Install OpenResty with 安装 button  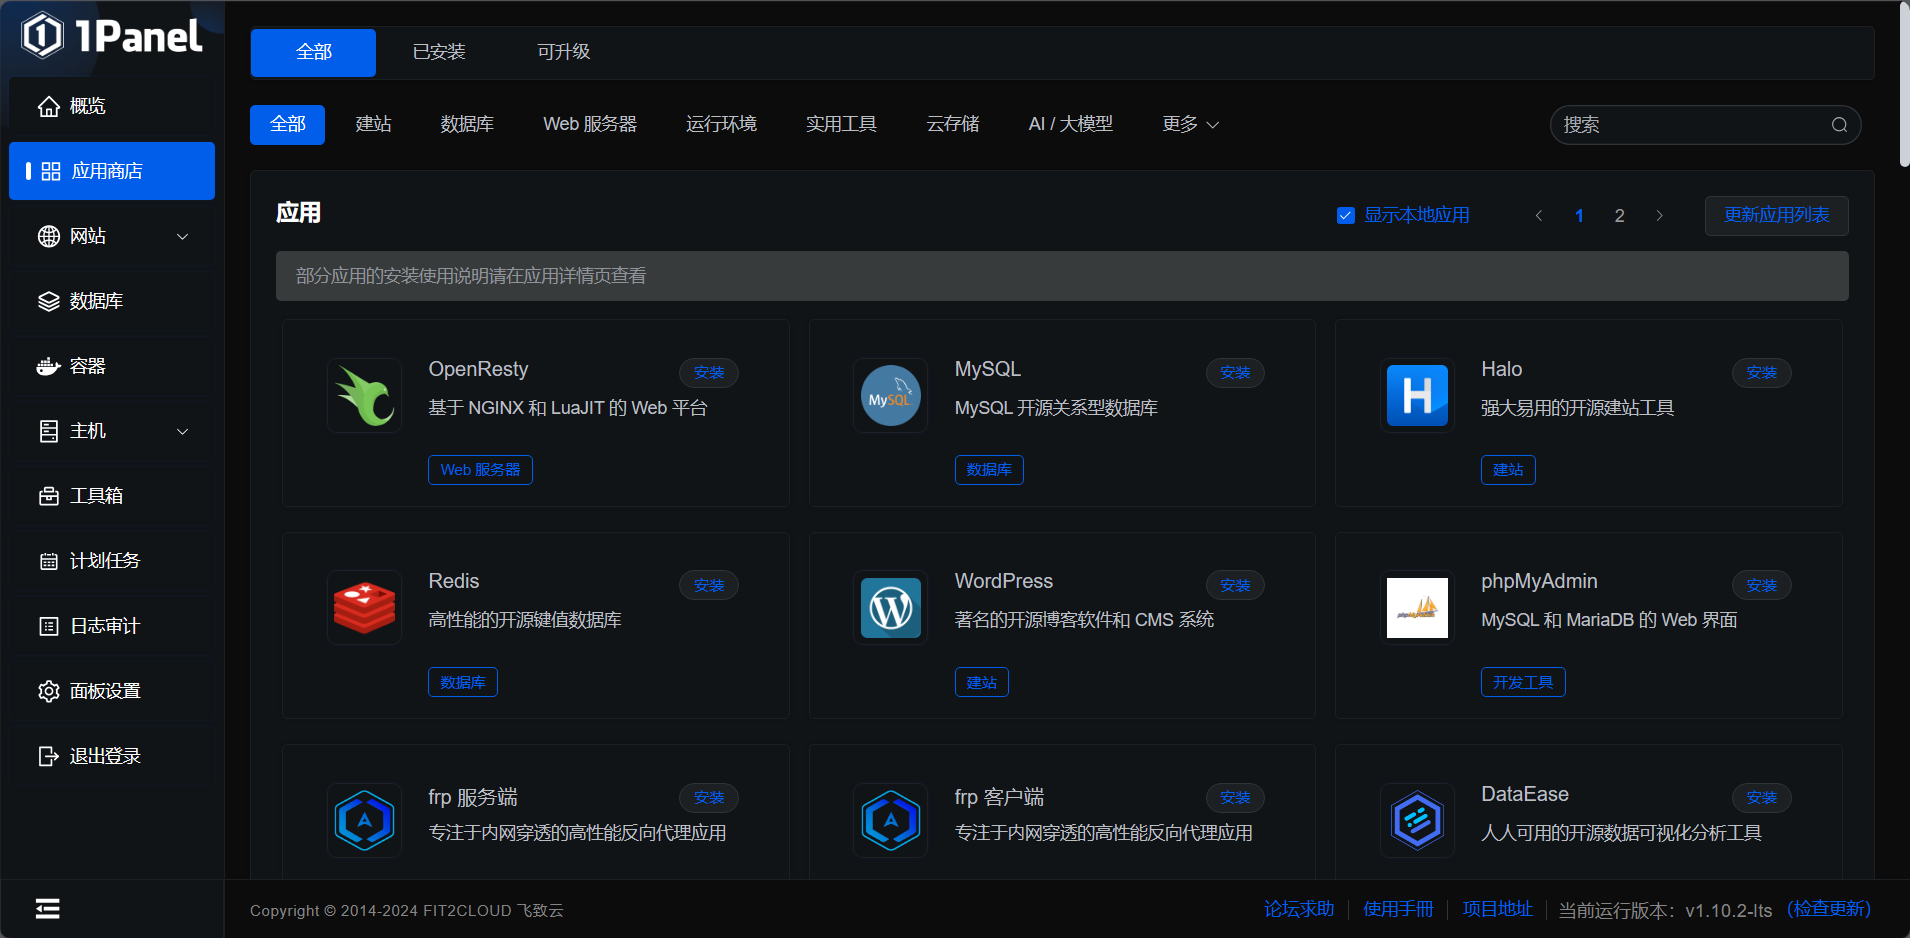click(709, 373)
